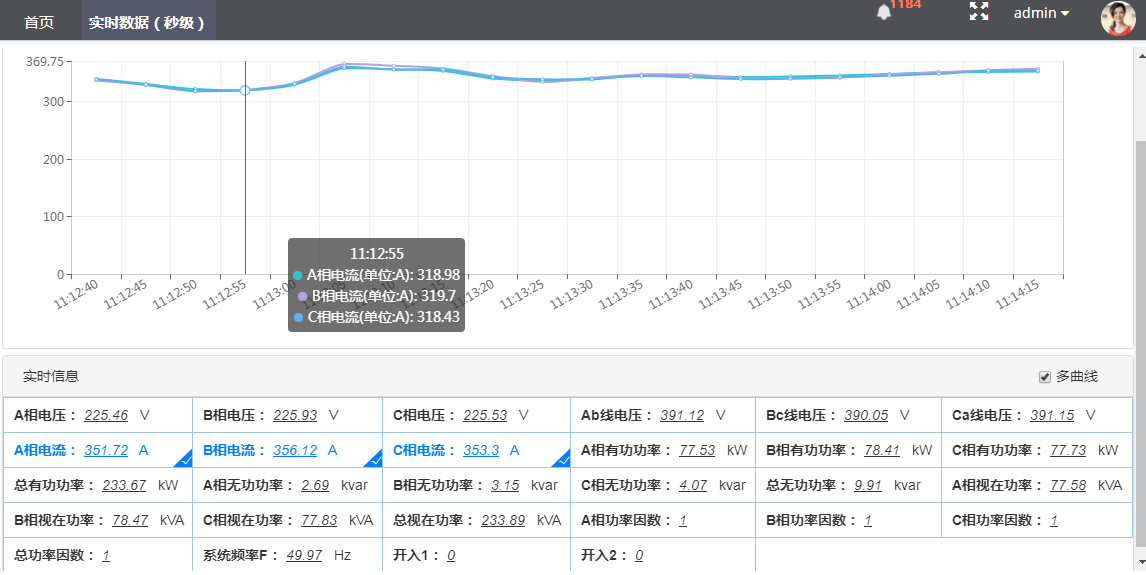Click checkmark badge on A相电流 cell
The width and height of the screenshot is (1146, 575).
[x=183, y=459]
